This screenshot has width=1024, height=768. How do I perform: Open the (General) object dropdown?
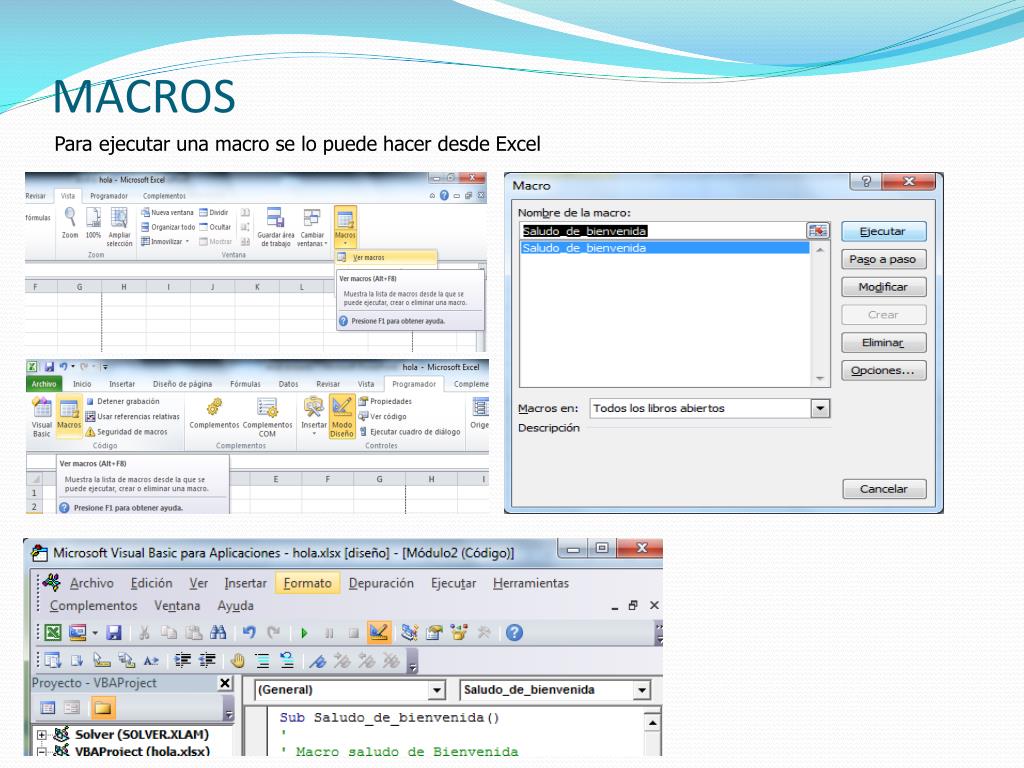[437, 690]
